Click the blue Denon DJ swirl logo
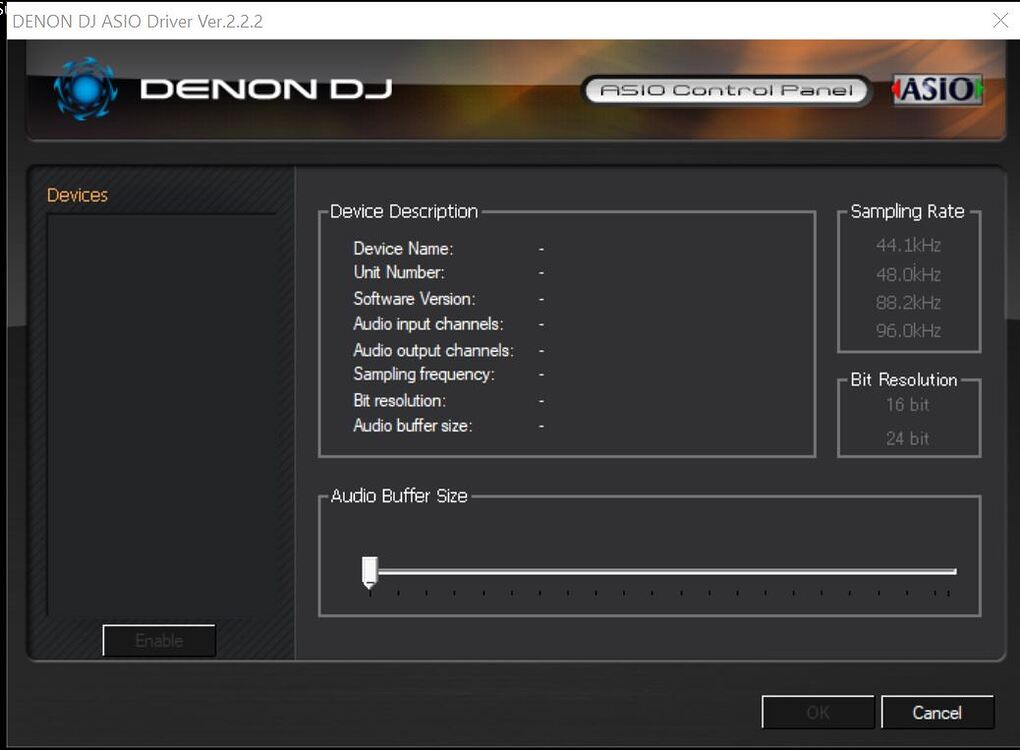The image size is (1020, 750). [x=85, y=88]
